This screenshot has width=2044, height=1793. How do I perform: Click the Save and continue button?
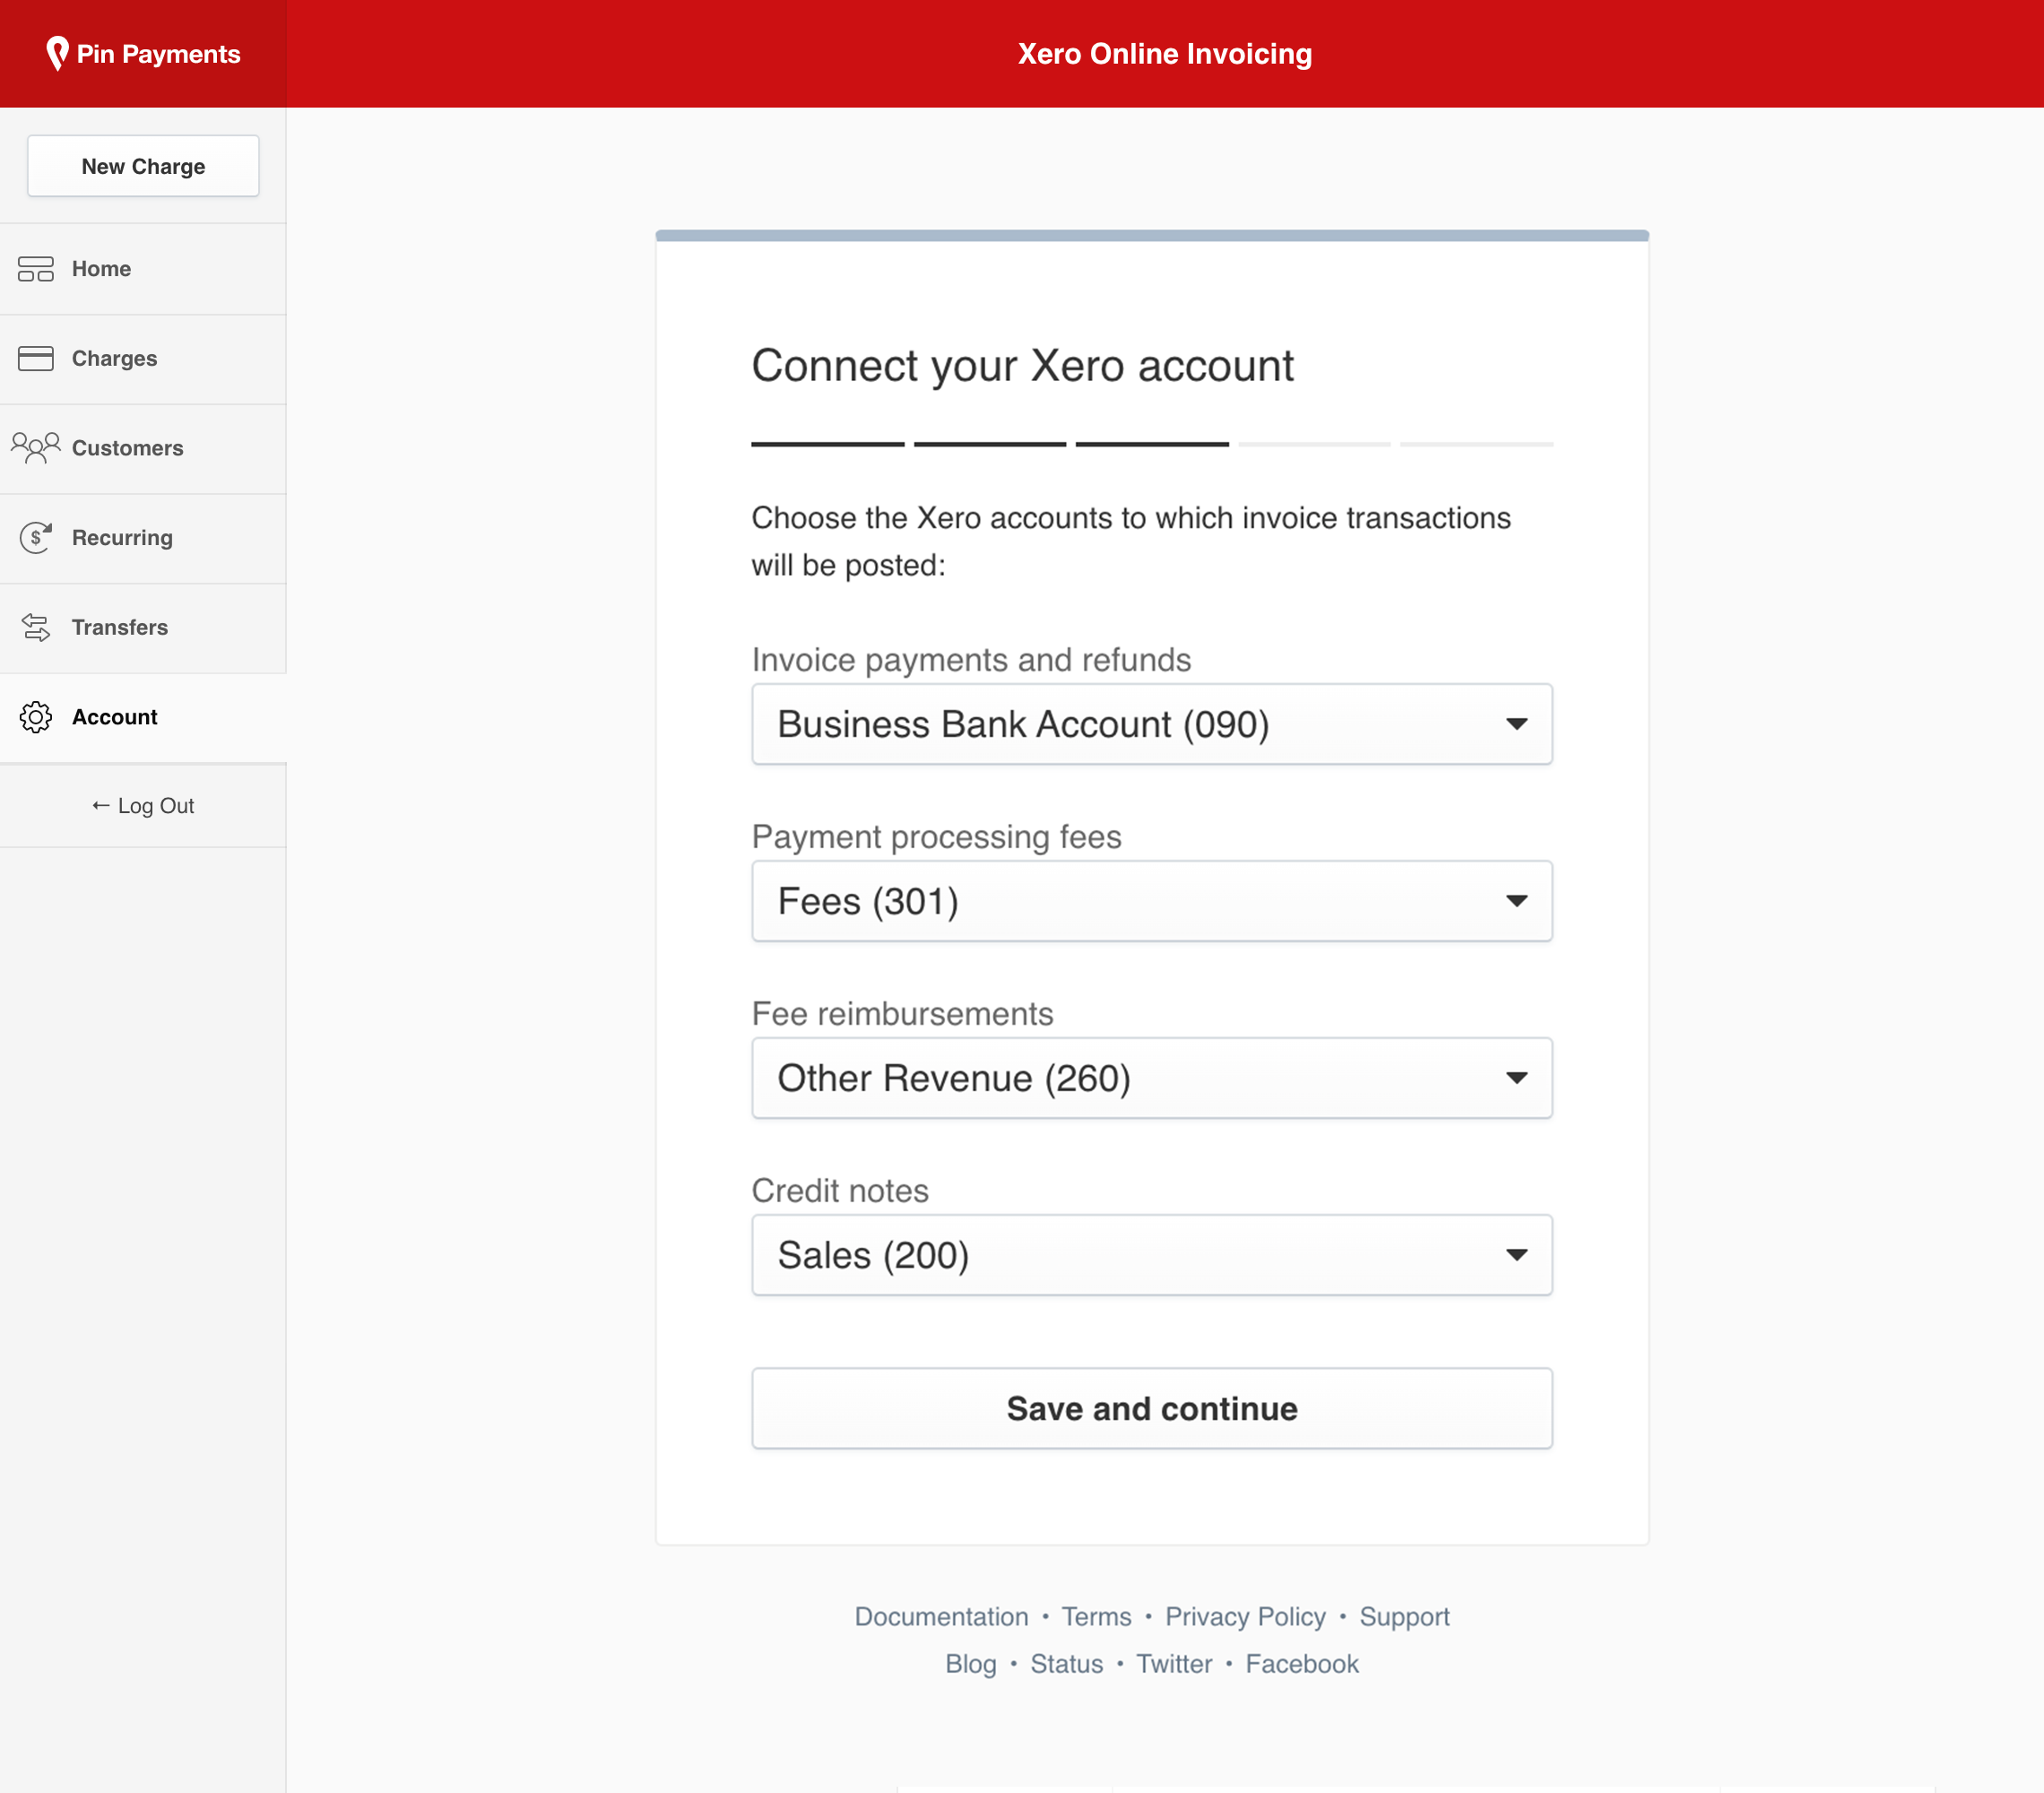(1152, 1408)
